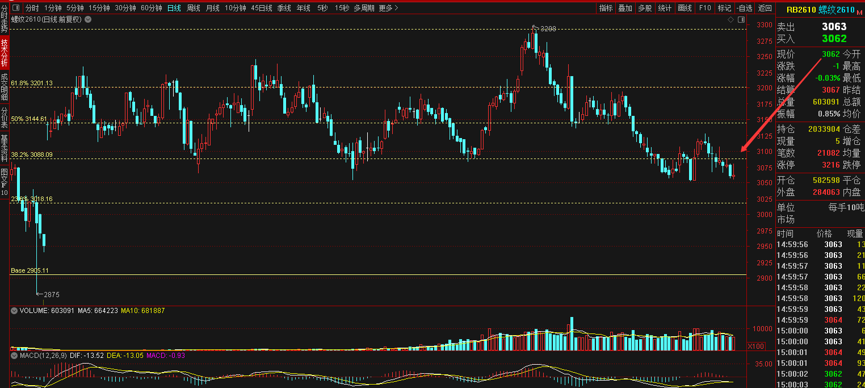Select the 15分钟 period
Image resolution: width=865 pixels, height=388 pixels.
point(99,8)
